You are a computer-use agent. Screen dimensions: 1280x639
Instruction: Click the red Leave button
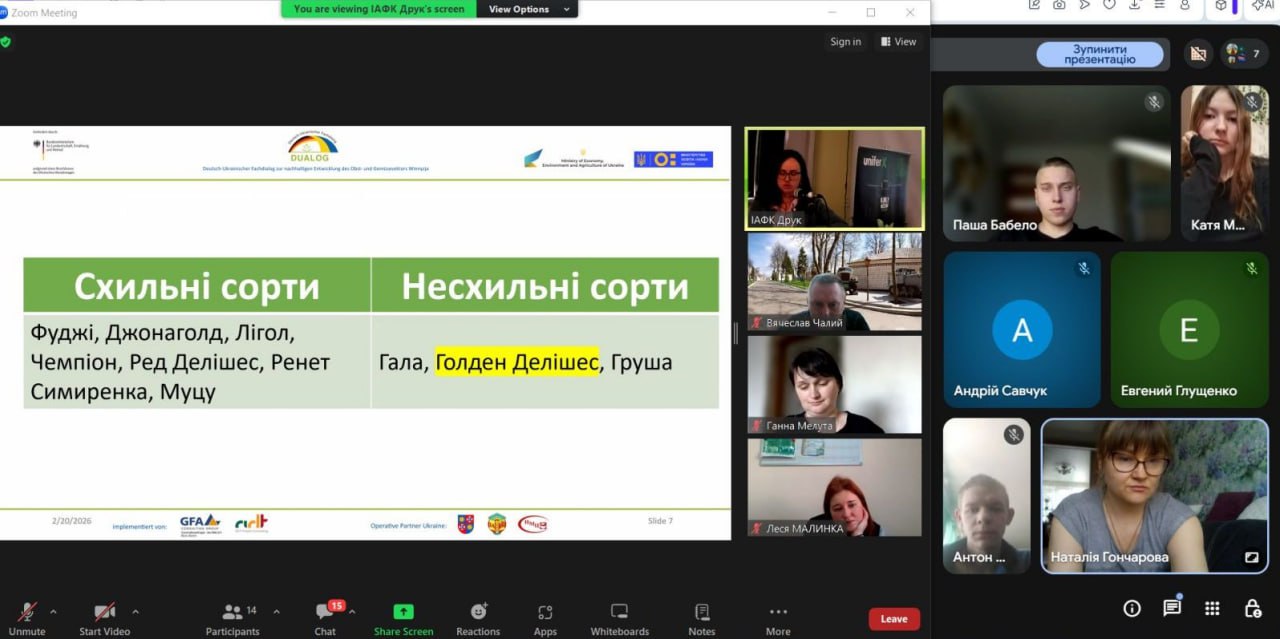tap(893, 619)
